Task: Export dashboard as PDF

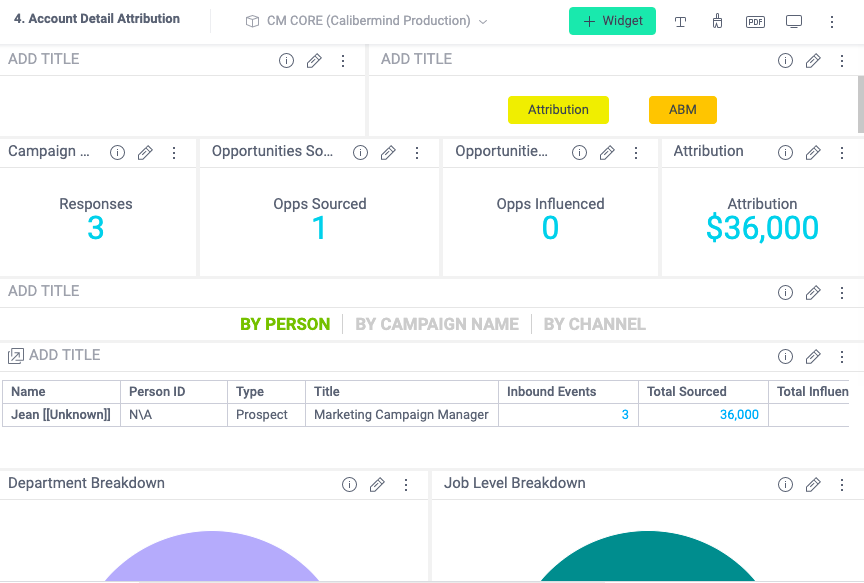Action: pos(755,21)
